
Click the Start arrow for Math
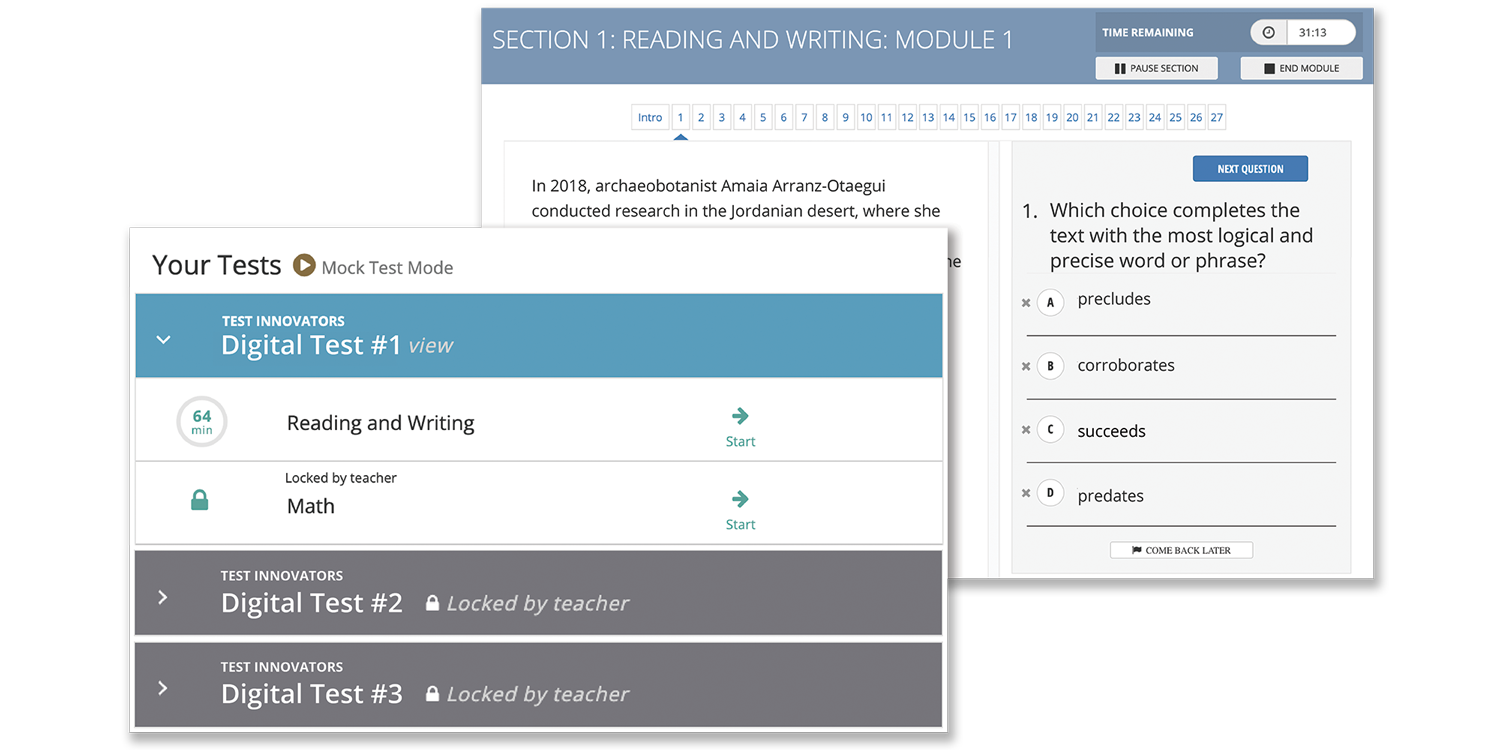740,499
